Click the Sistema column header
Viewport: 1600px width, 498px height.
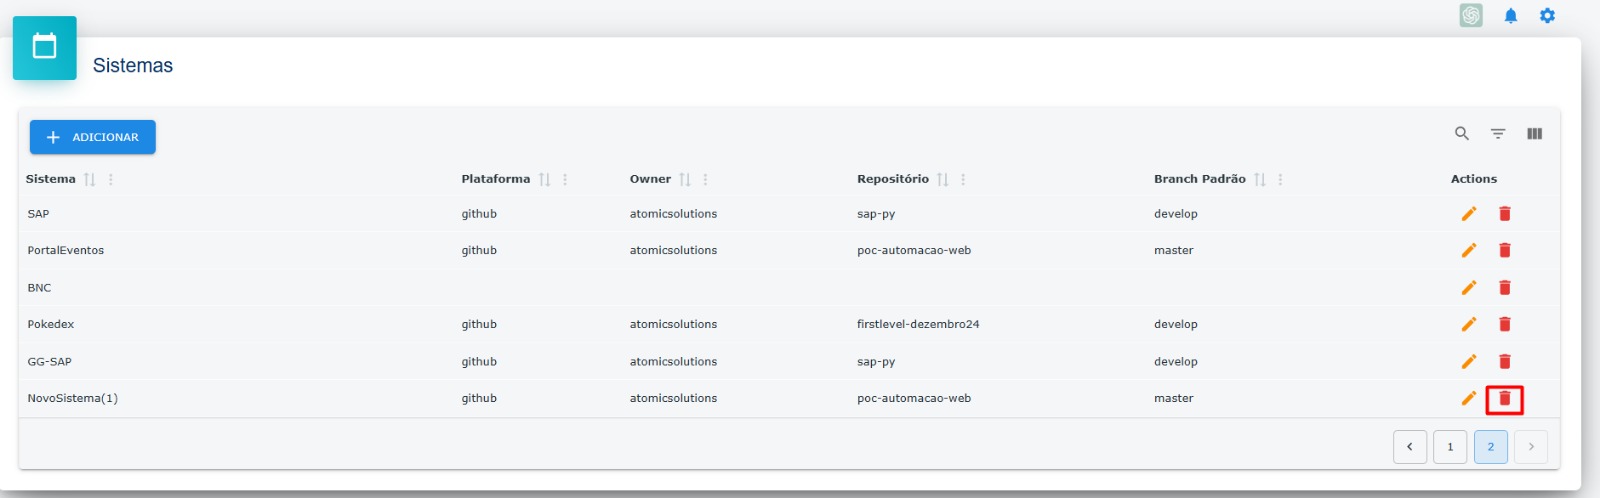51,179
